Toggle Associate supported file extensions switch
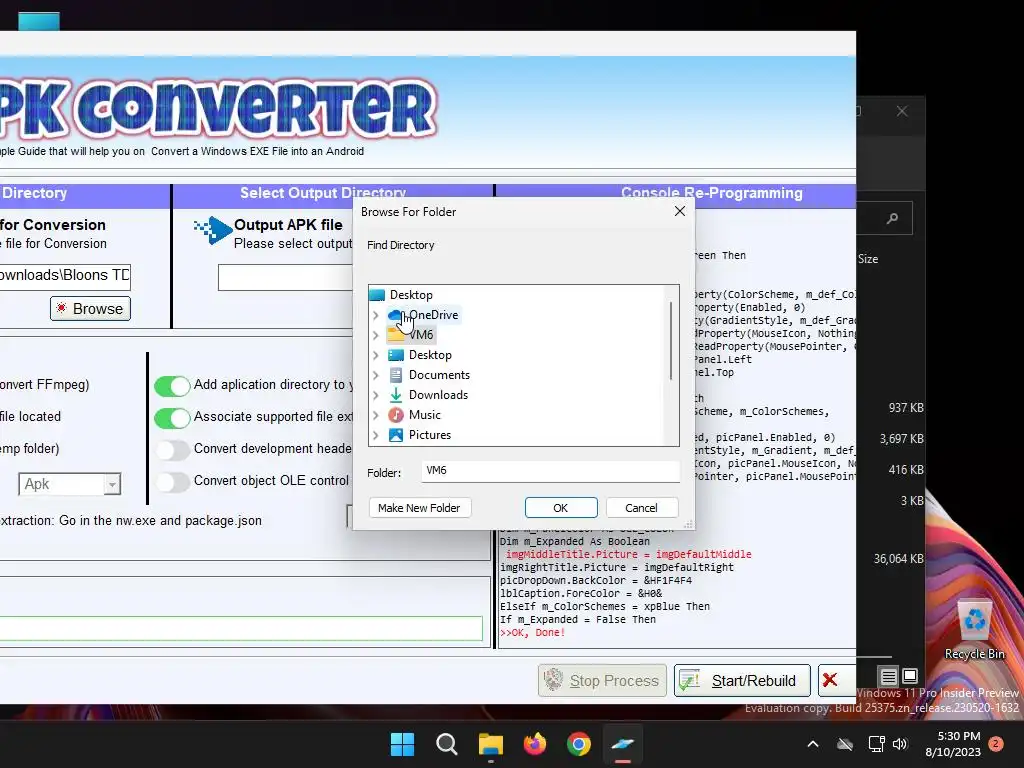 point(172,418)
